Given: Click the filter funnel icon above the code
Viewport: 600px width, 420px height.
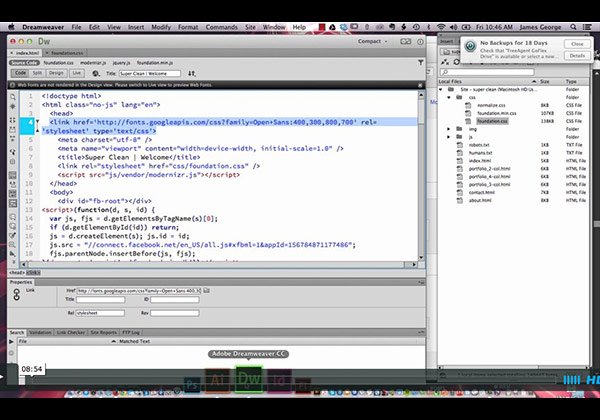Looking at the screenshot, I should click(x=420, y=62).
